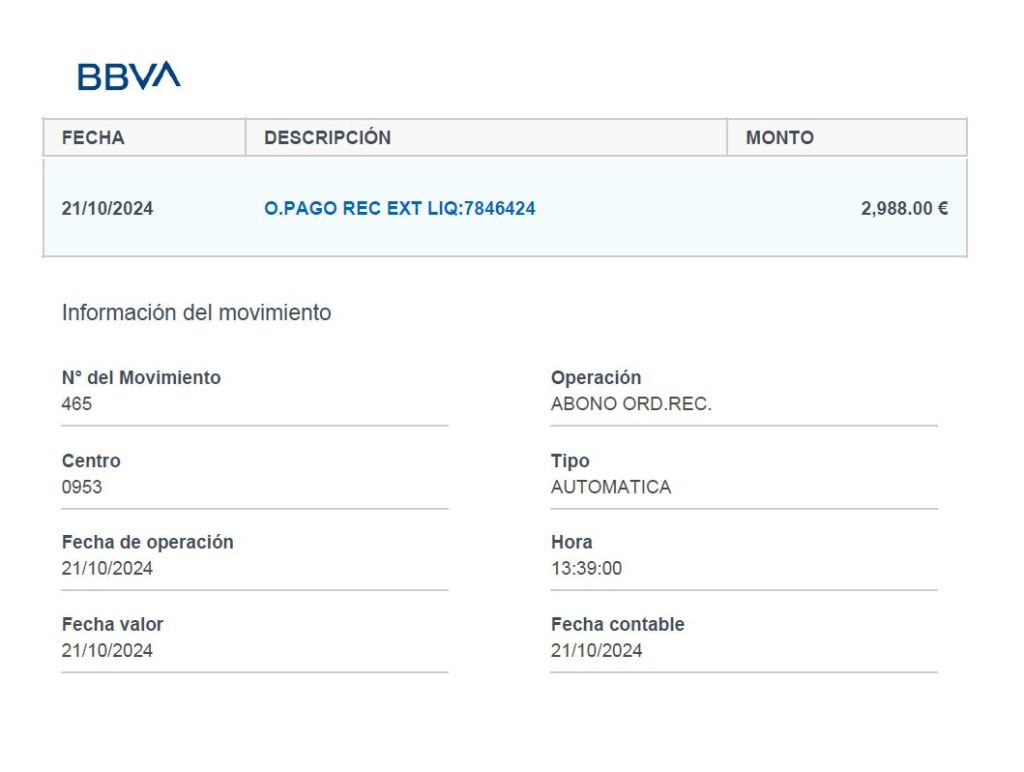Select the movement number 465
The width and height of the screenshot is (1024, 772).
pyautogui.click(x=76, y=404)
